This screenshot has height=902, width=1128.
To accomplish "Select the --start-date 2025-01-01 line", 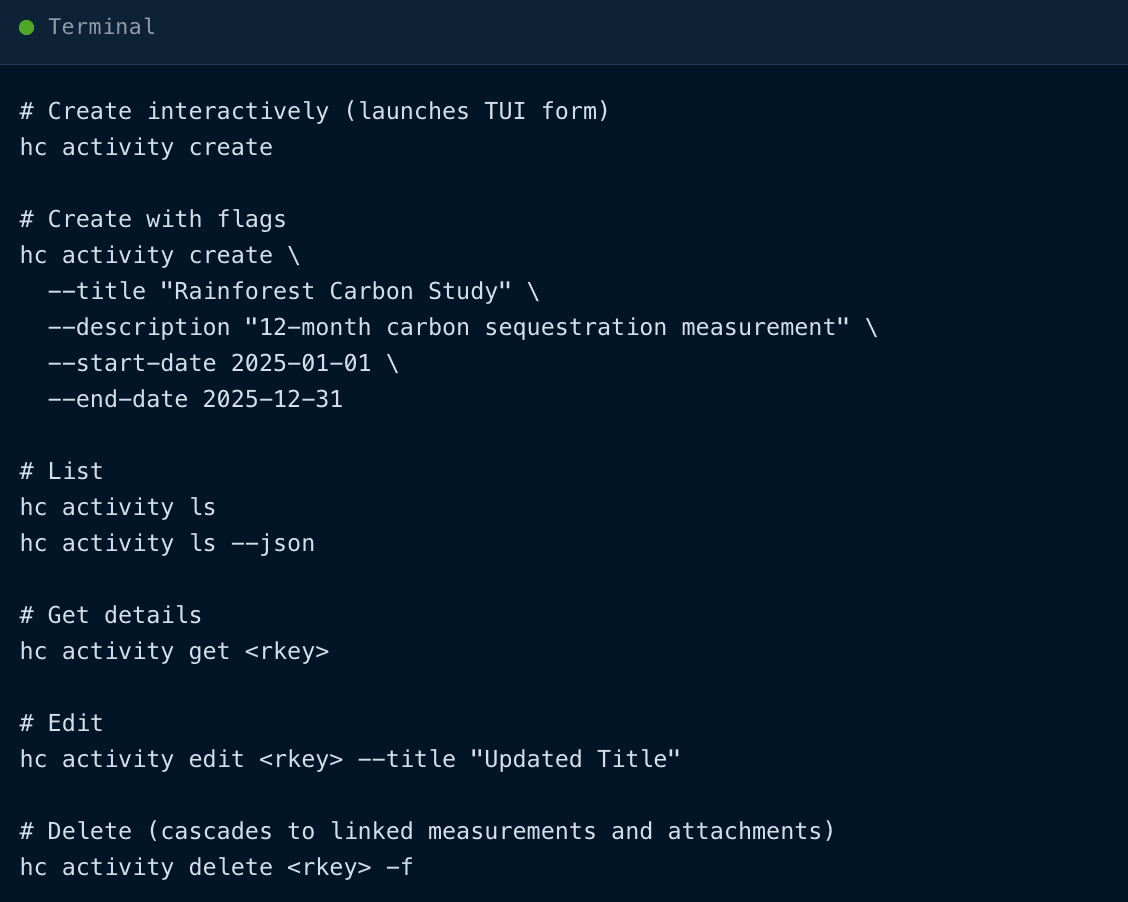I will (222, 363).
